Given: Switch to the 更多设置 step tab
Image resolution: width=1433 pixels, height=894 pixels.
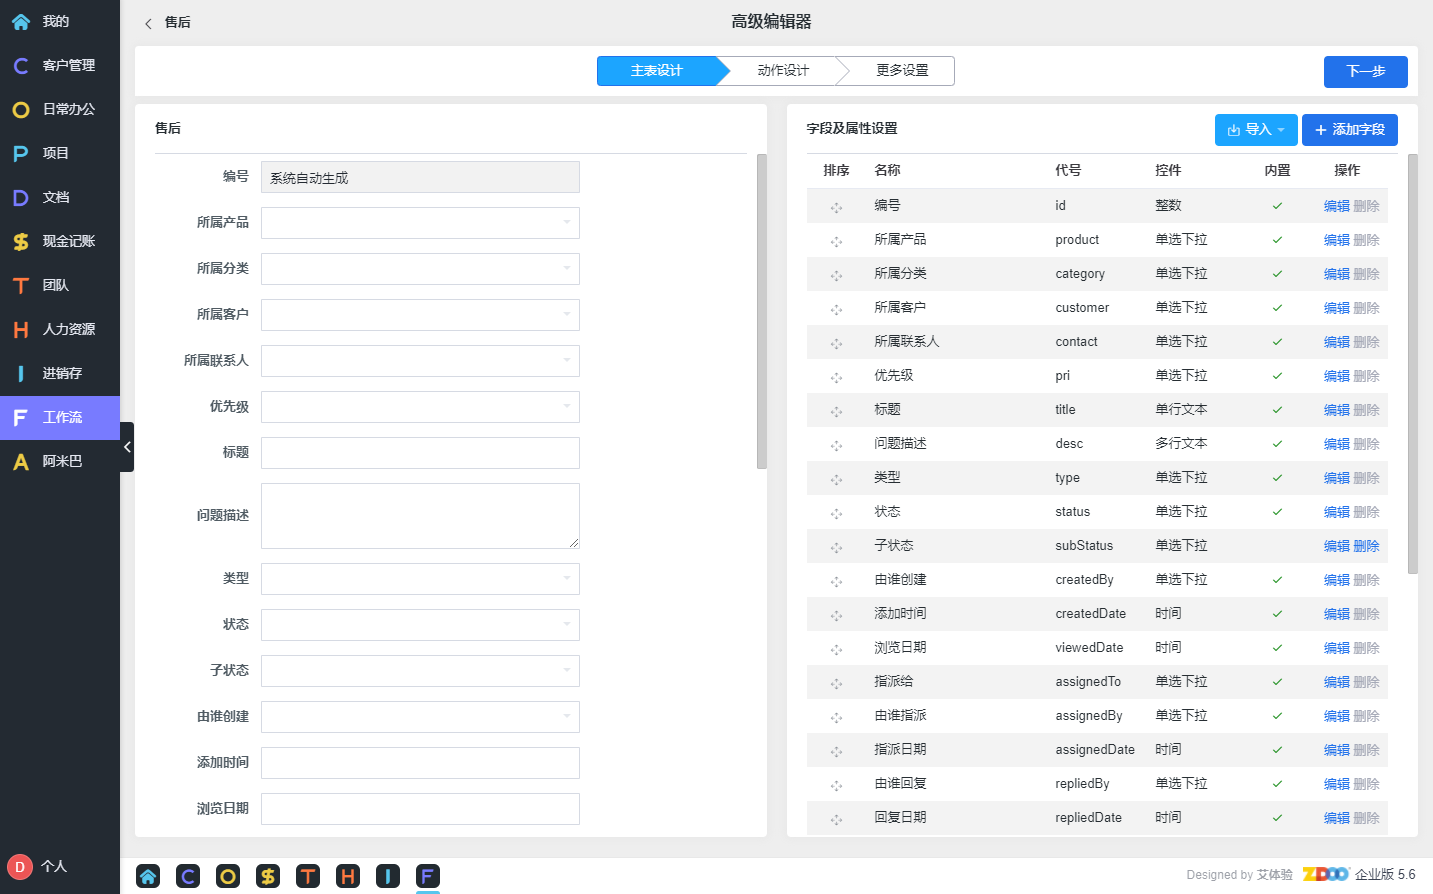Looking at the screenshot, I should (902, 71).
